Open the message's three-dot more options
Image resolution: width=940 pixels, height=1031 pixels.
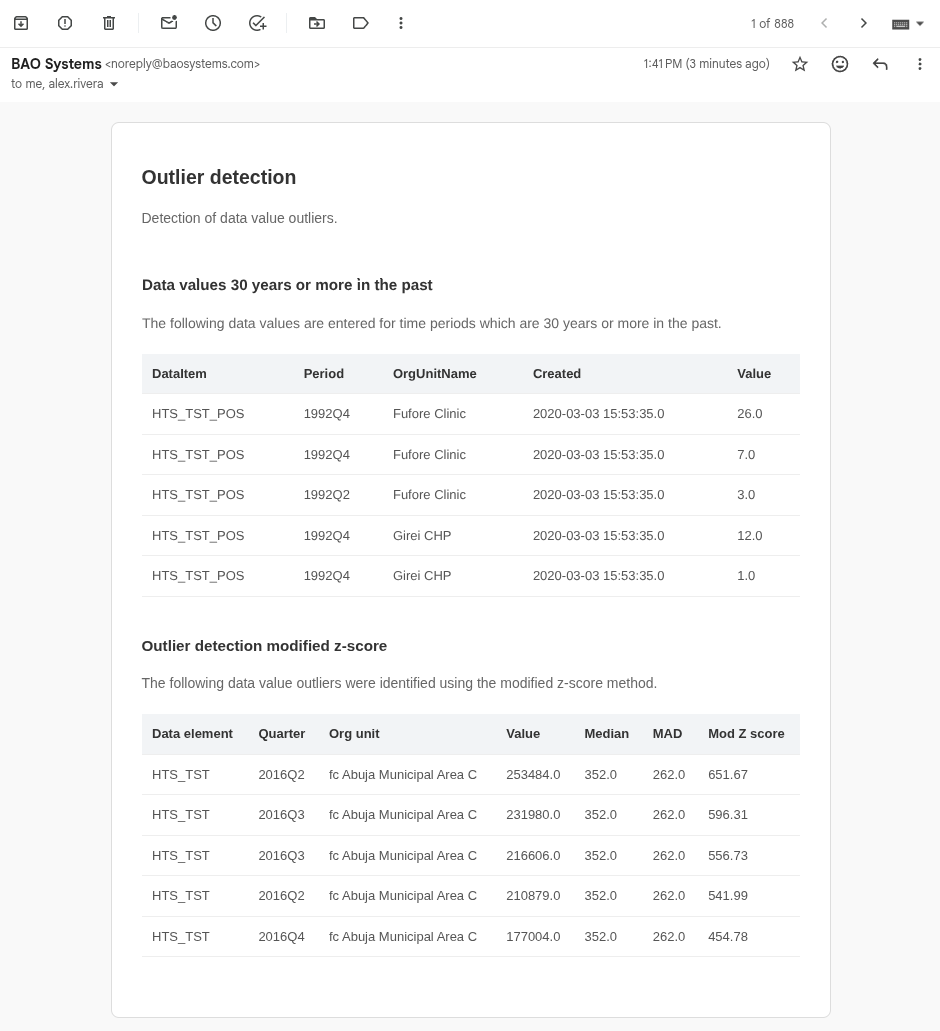click(x=920, y=64)
